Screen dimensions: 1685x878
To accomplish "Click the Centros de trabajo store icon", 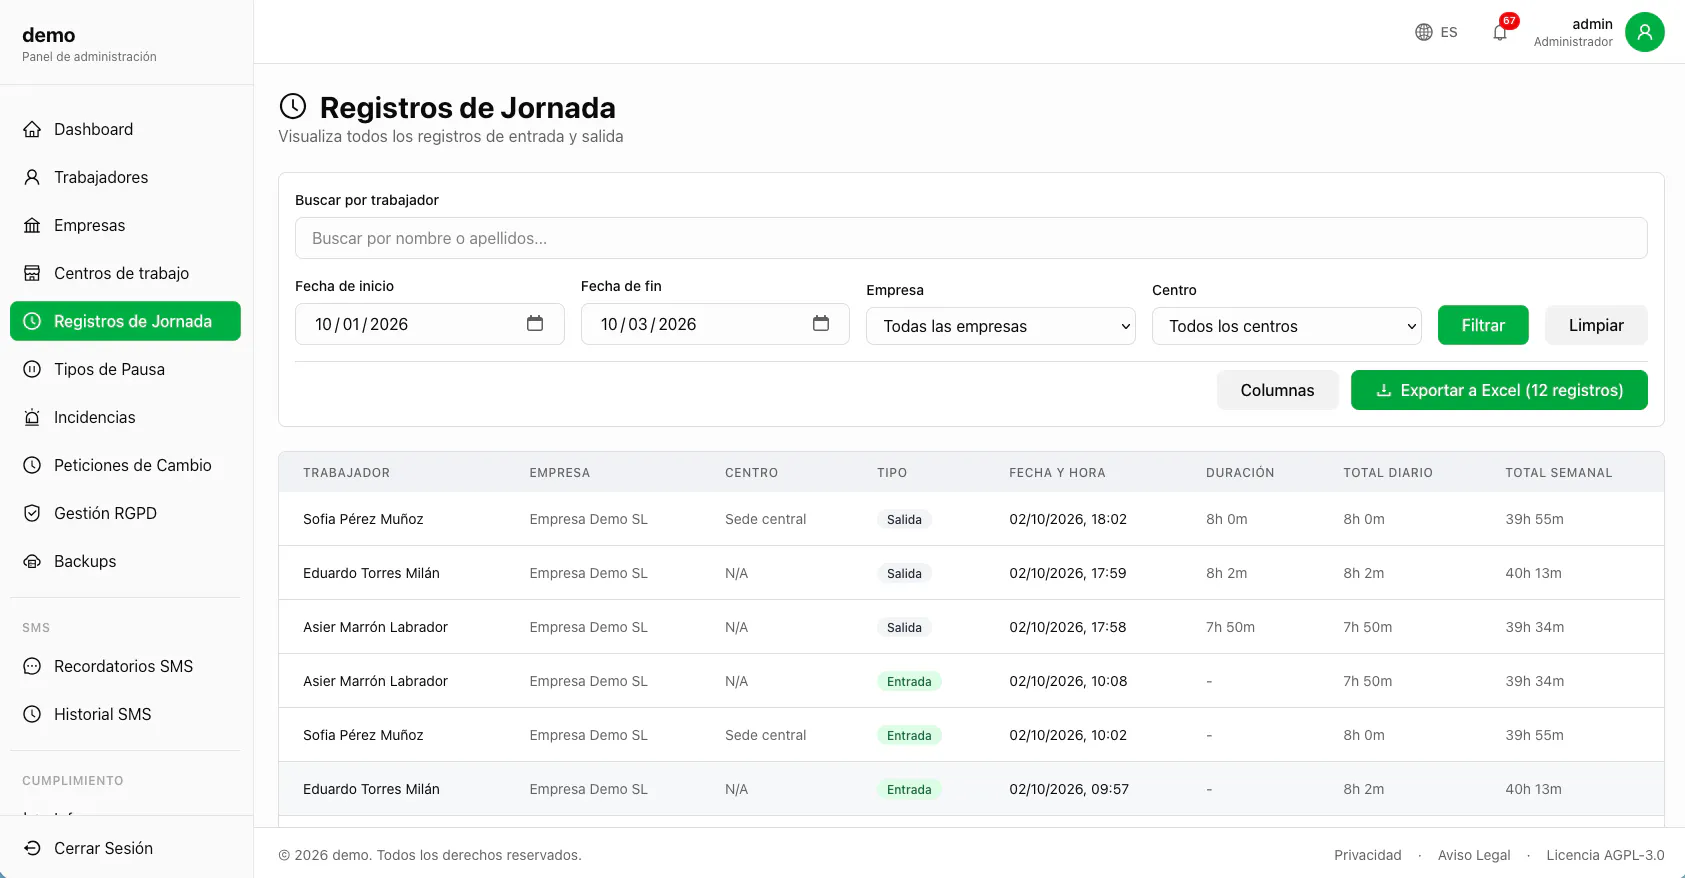I will point(32,273).
